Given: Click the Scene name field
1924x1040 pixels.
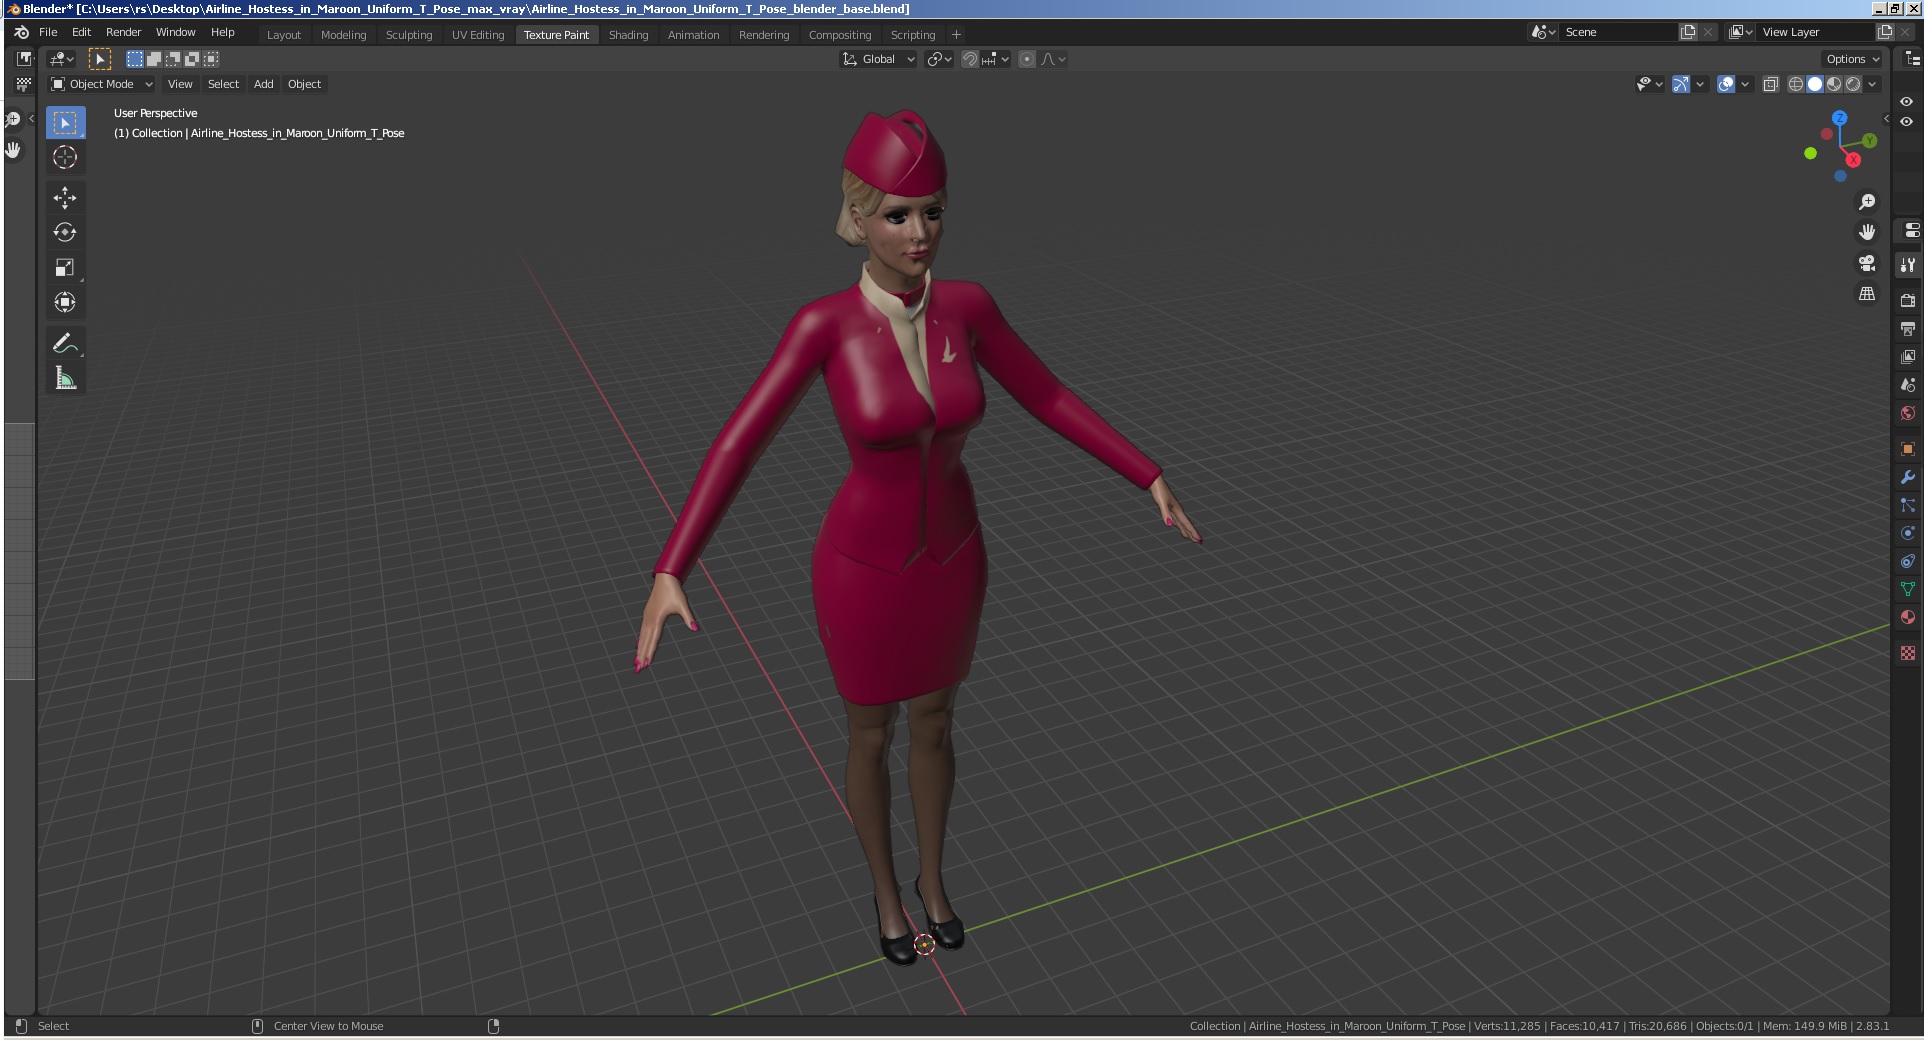Looking at the screenshot, I should [x=1618, y=32].
